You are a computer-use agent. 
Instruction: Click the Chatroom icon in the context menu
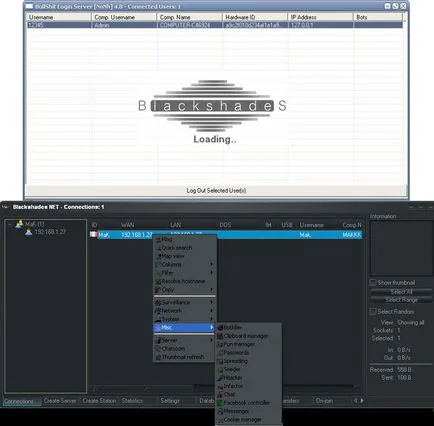[x=158, y=349]
